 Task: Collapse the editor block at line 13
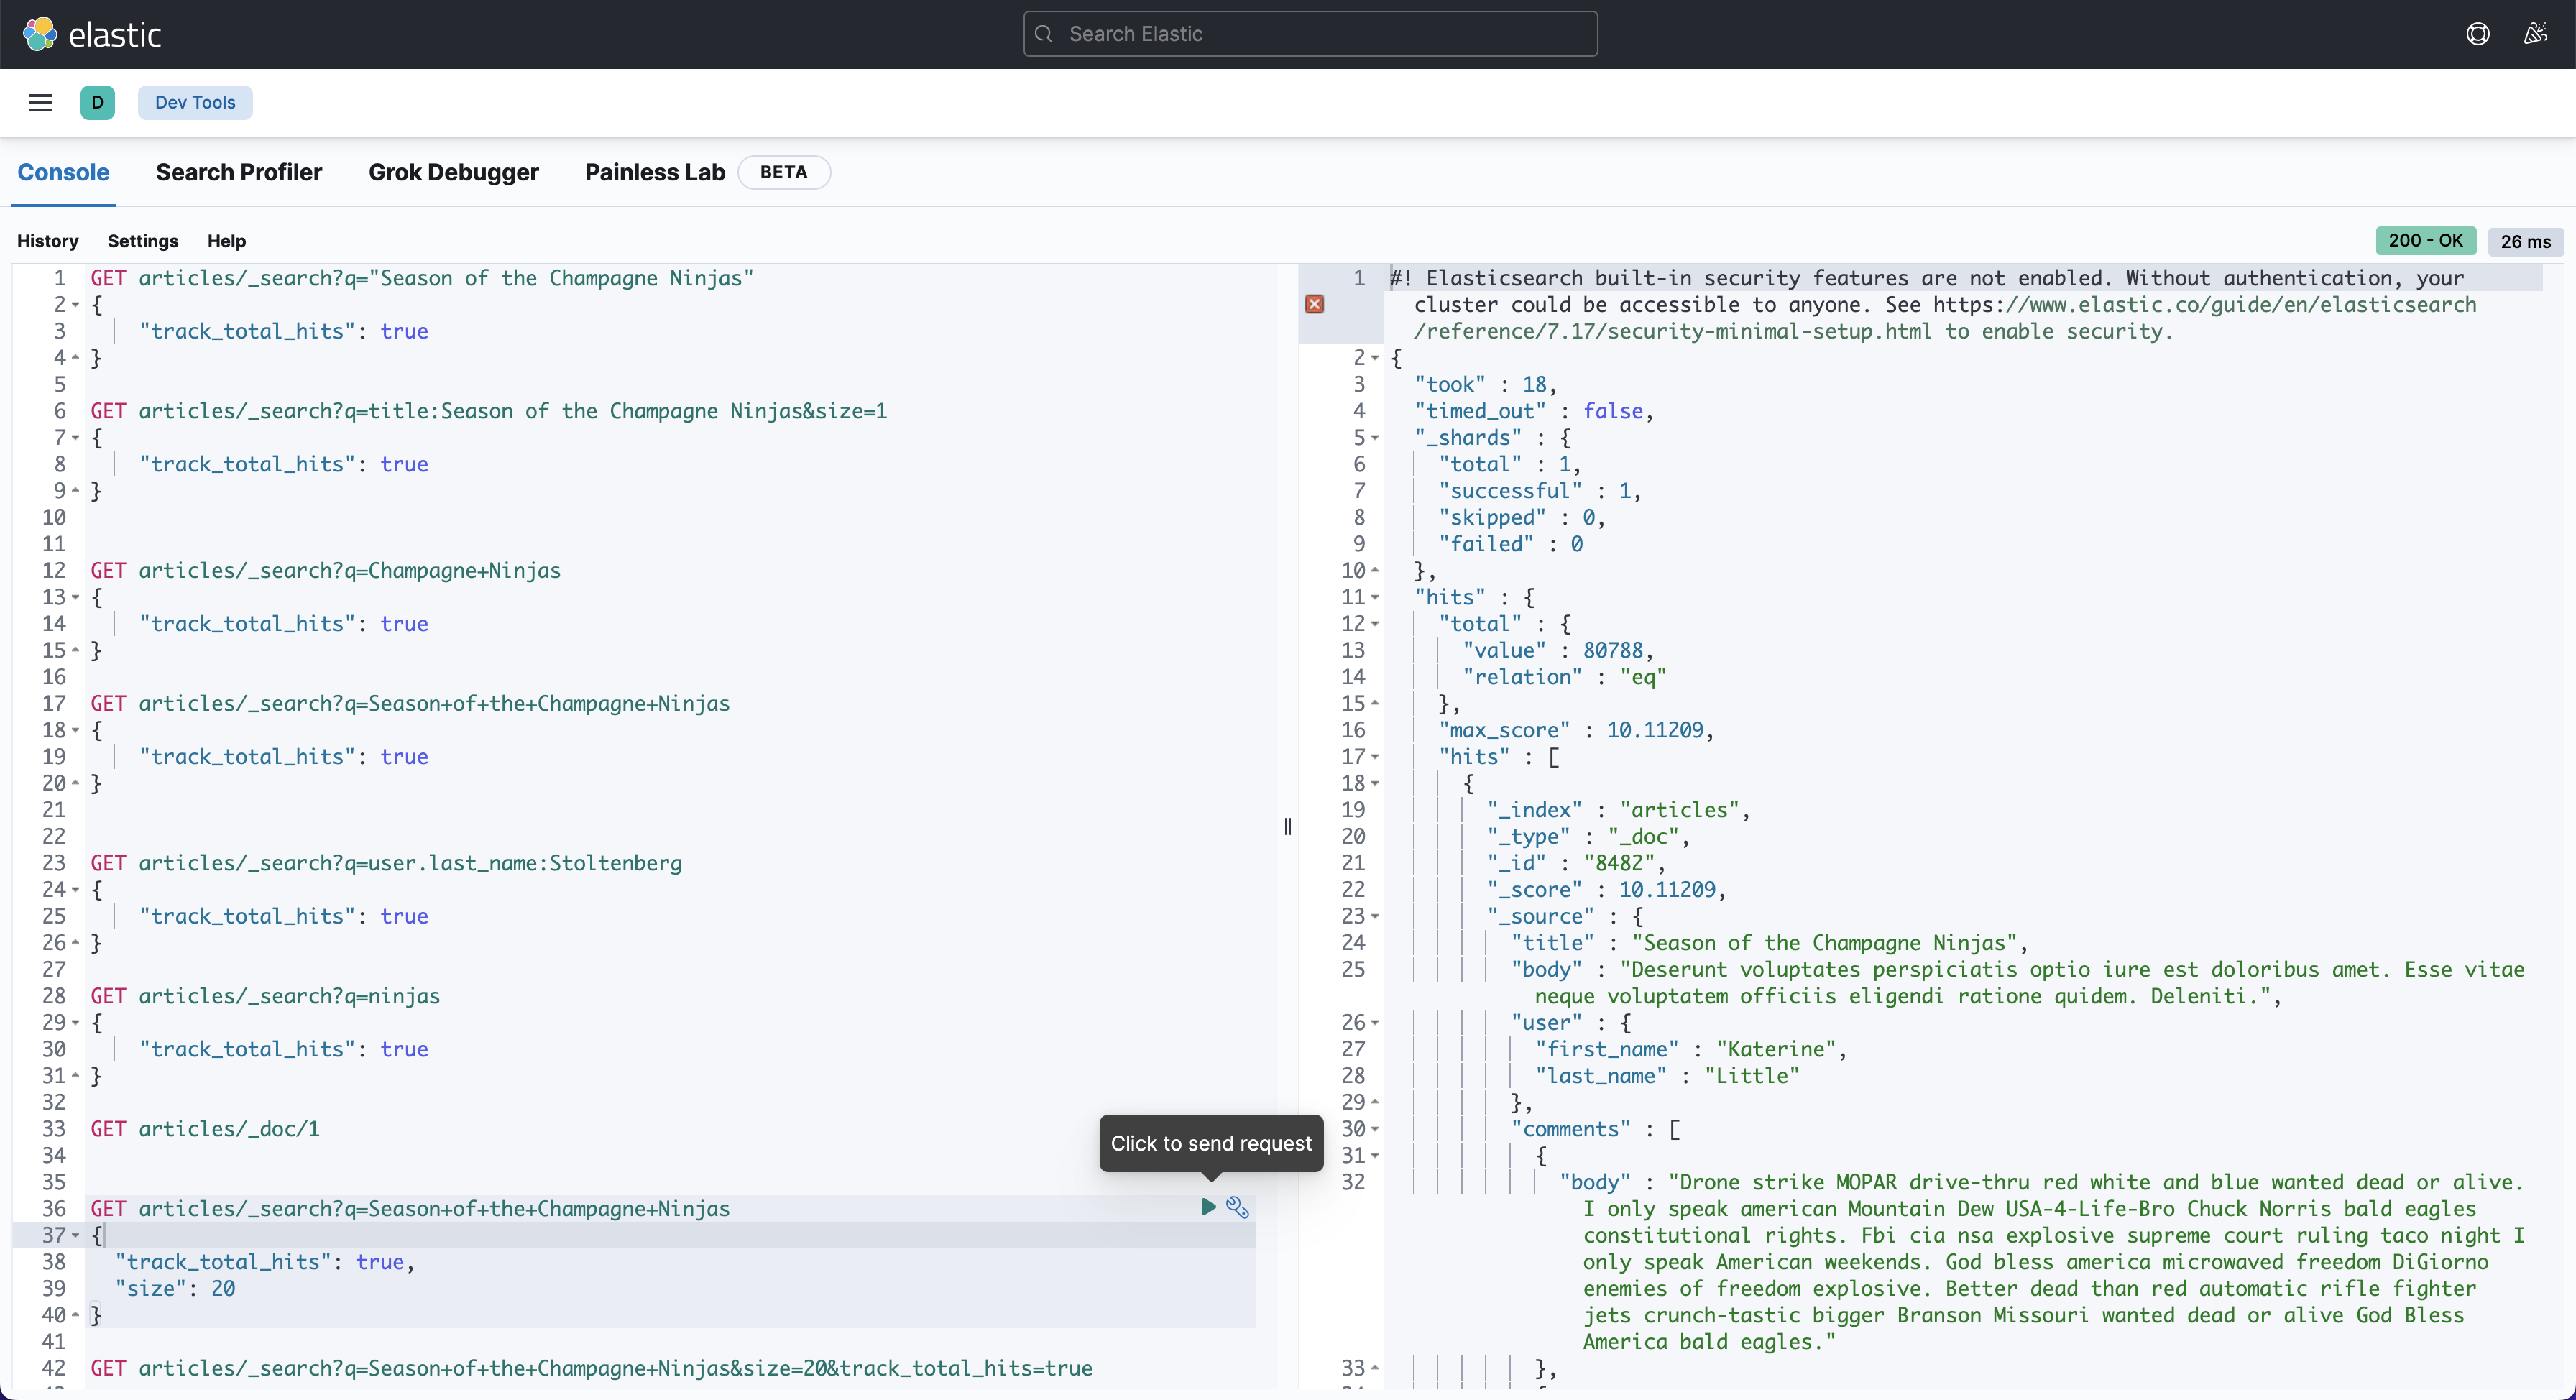(x=76, y=598)
